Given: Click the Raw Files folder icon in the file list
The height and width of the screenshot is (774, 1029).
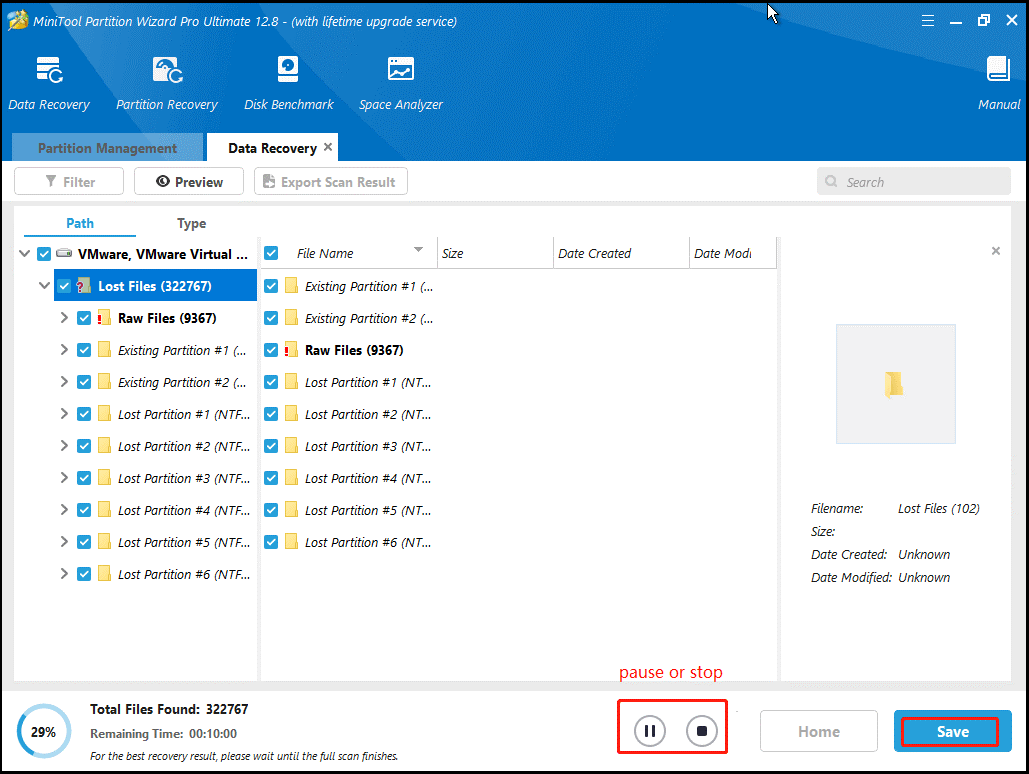Looking at the screenshot, I should pos(291,350).
